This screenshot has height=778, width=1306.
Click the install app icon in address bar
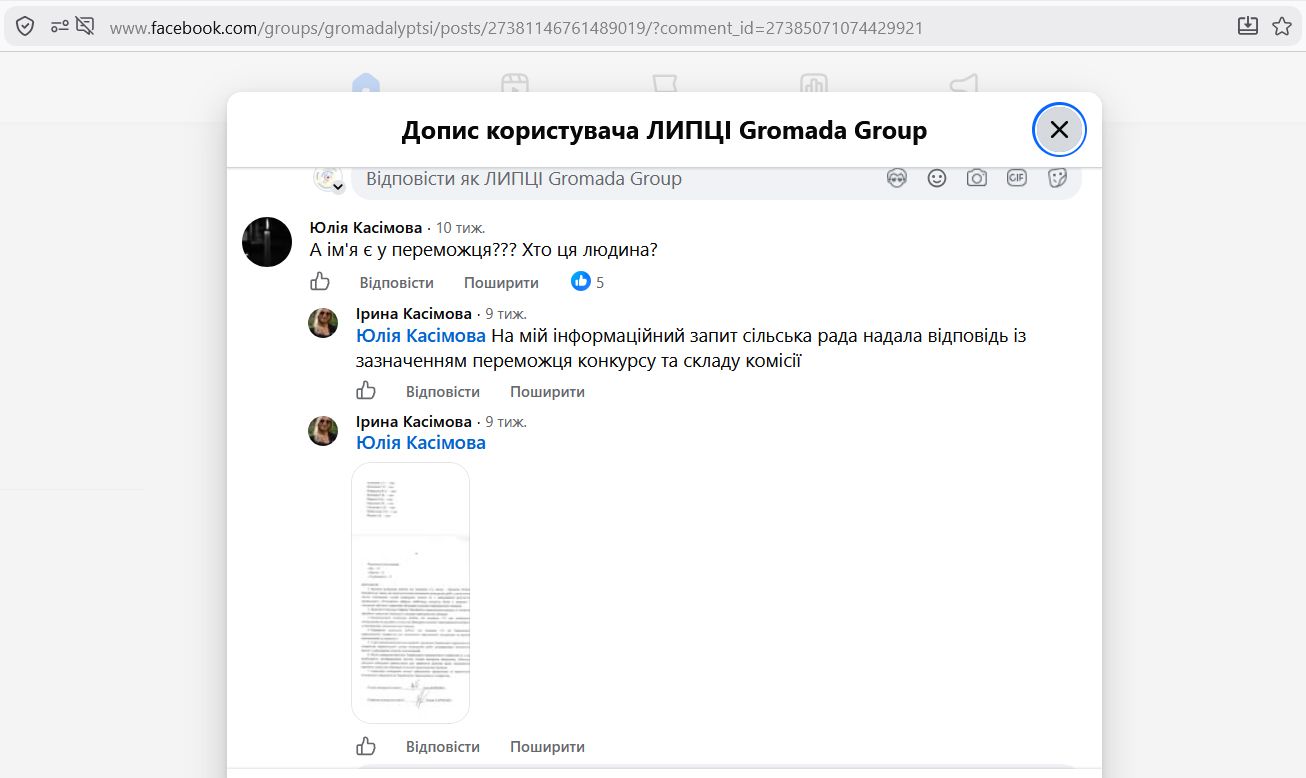coord(1247,27)
